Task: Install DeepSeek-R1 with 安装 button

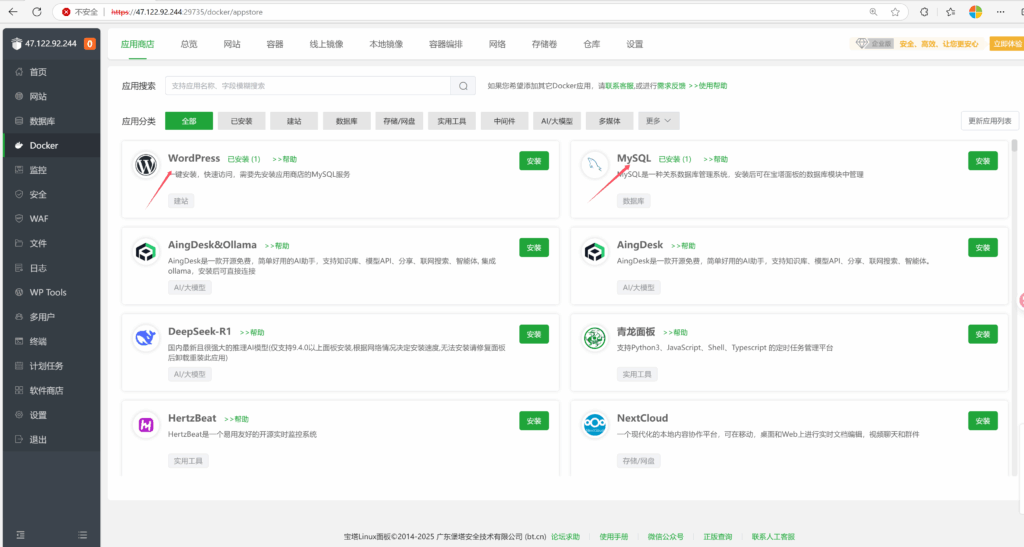Action: (x=534, y=334)
